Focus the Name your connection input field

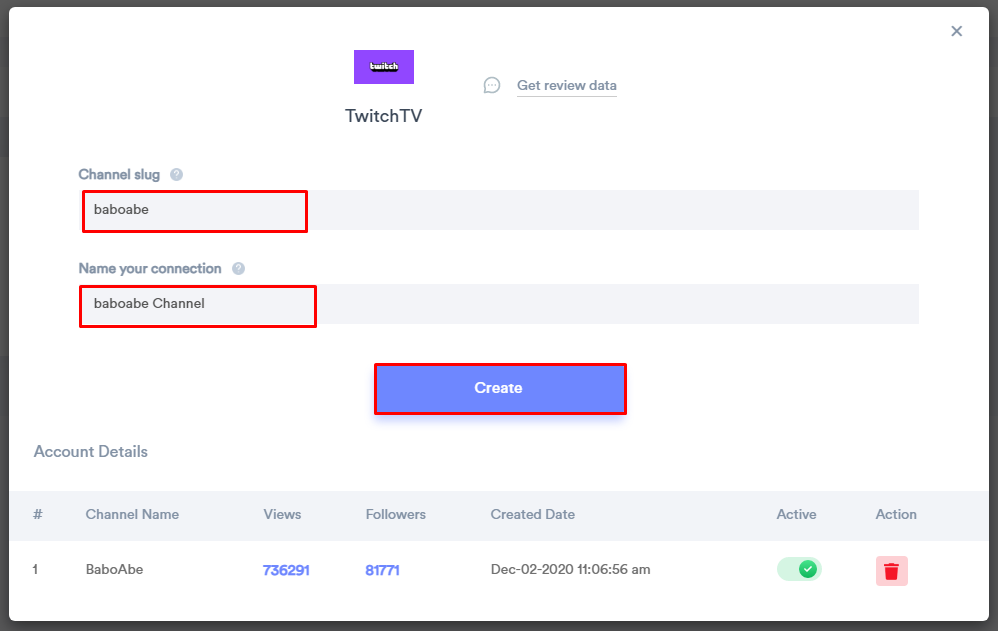click(499, 304)
